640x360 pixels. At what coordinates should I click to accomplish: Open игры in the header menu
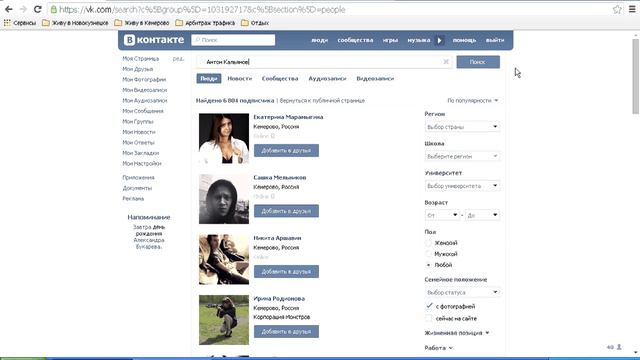390,40
